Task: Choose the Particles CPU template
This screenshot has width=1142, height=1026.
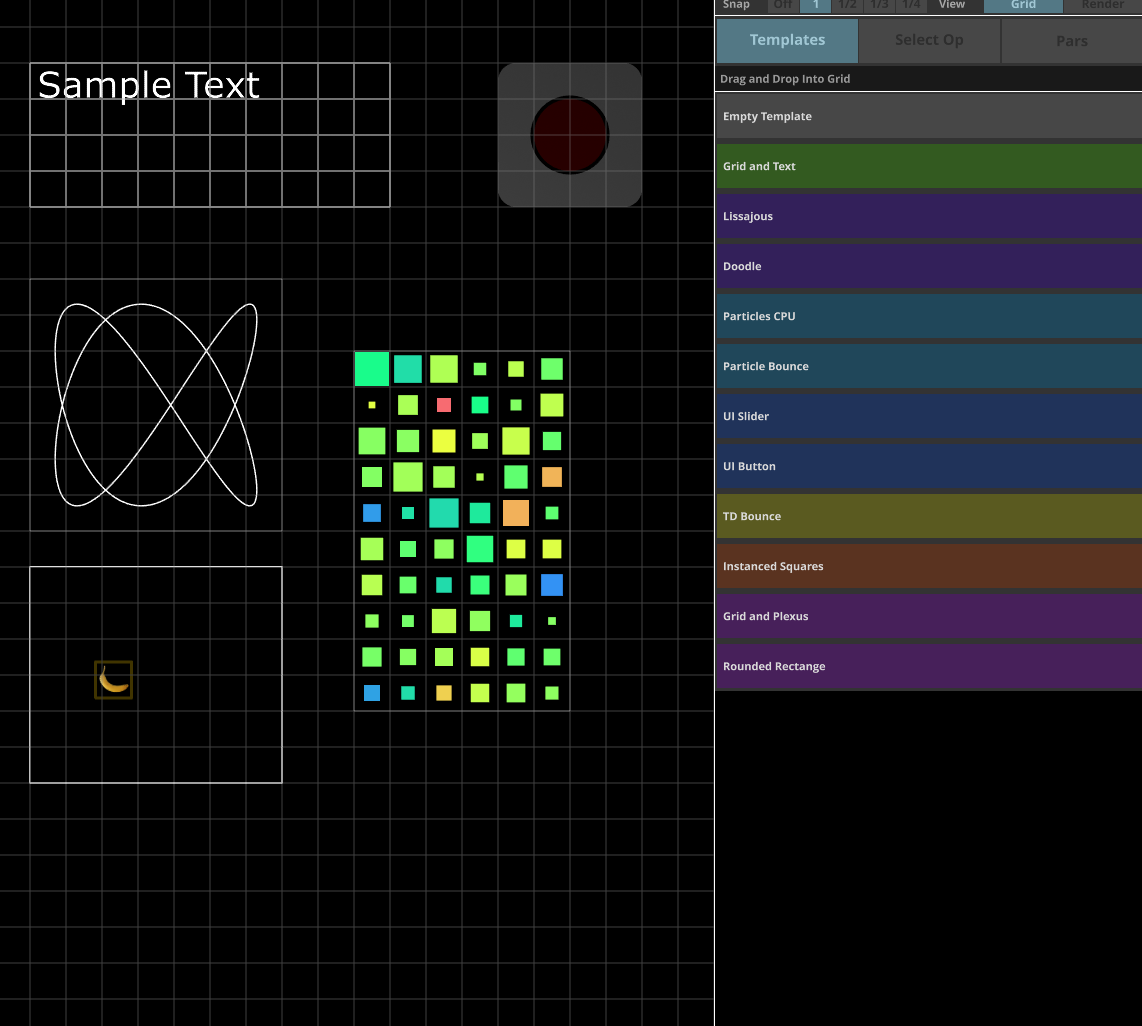Action: click(928, 316)
